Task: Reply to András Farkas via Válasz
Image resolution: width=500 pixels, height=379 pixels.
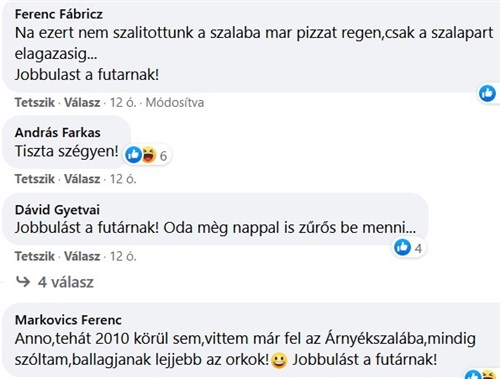Action: (x=82, y=179)
